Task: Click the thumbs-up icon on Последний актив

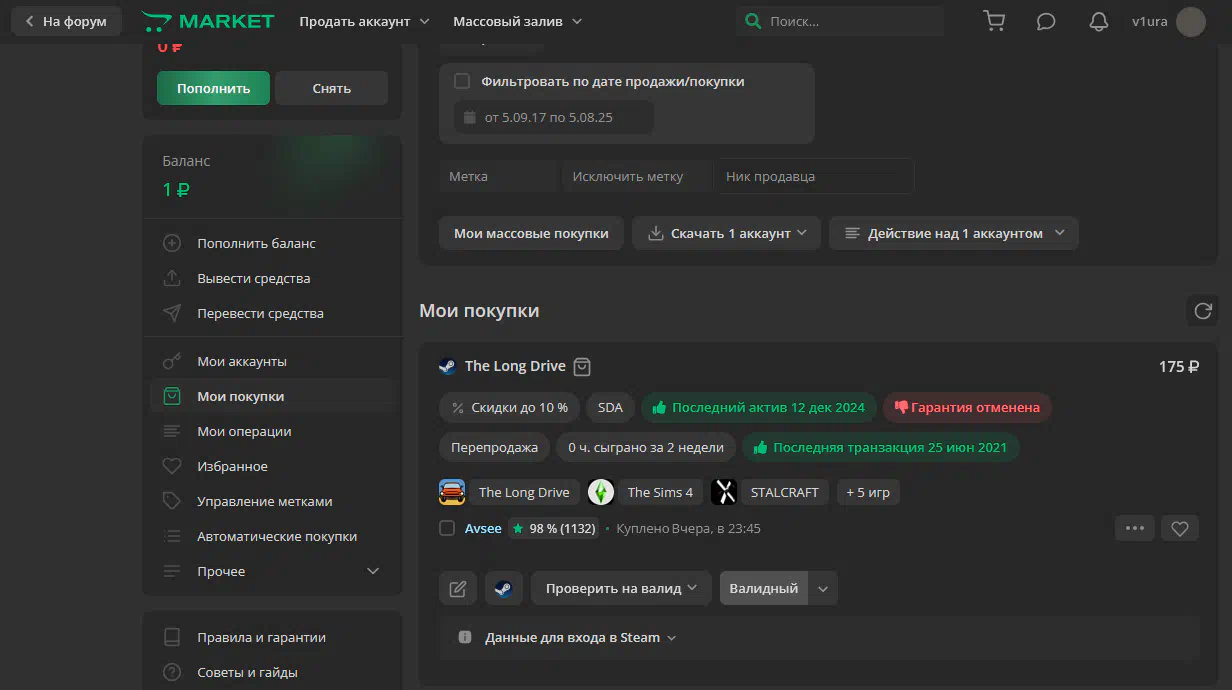Action: pyautogui.click(x=660, y=407)
